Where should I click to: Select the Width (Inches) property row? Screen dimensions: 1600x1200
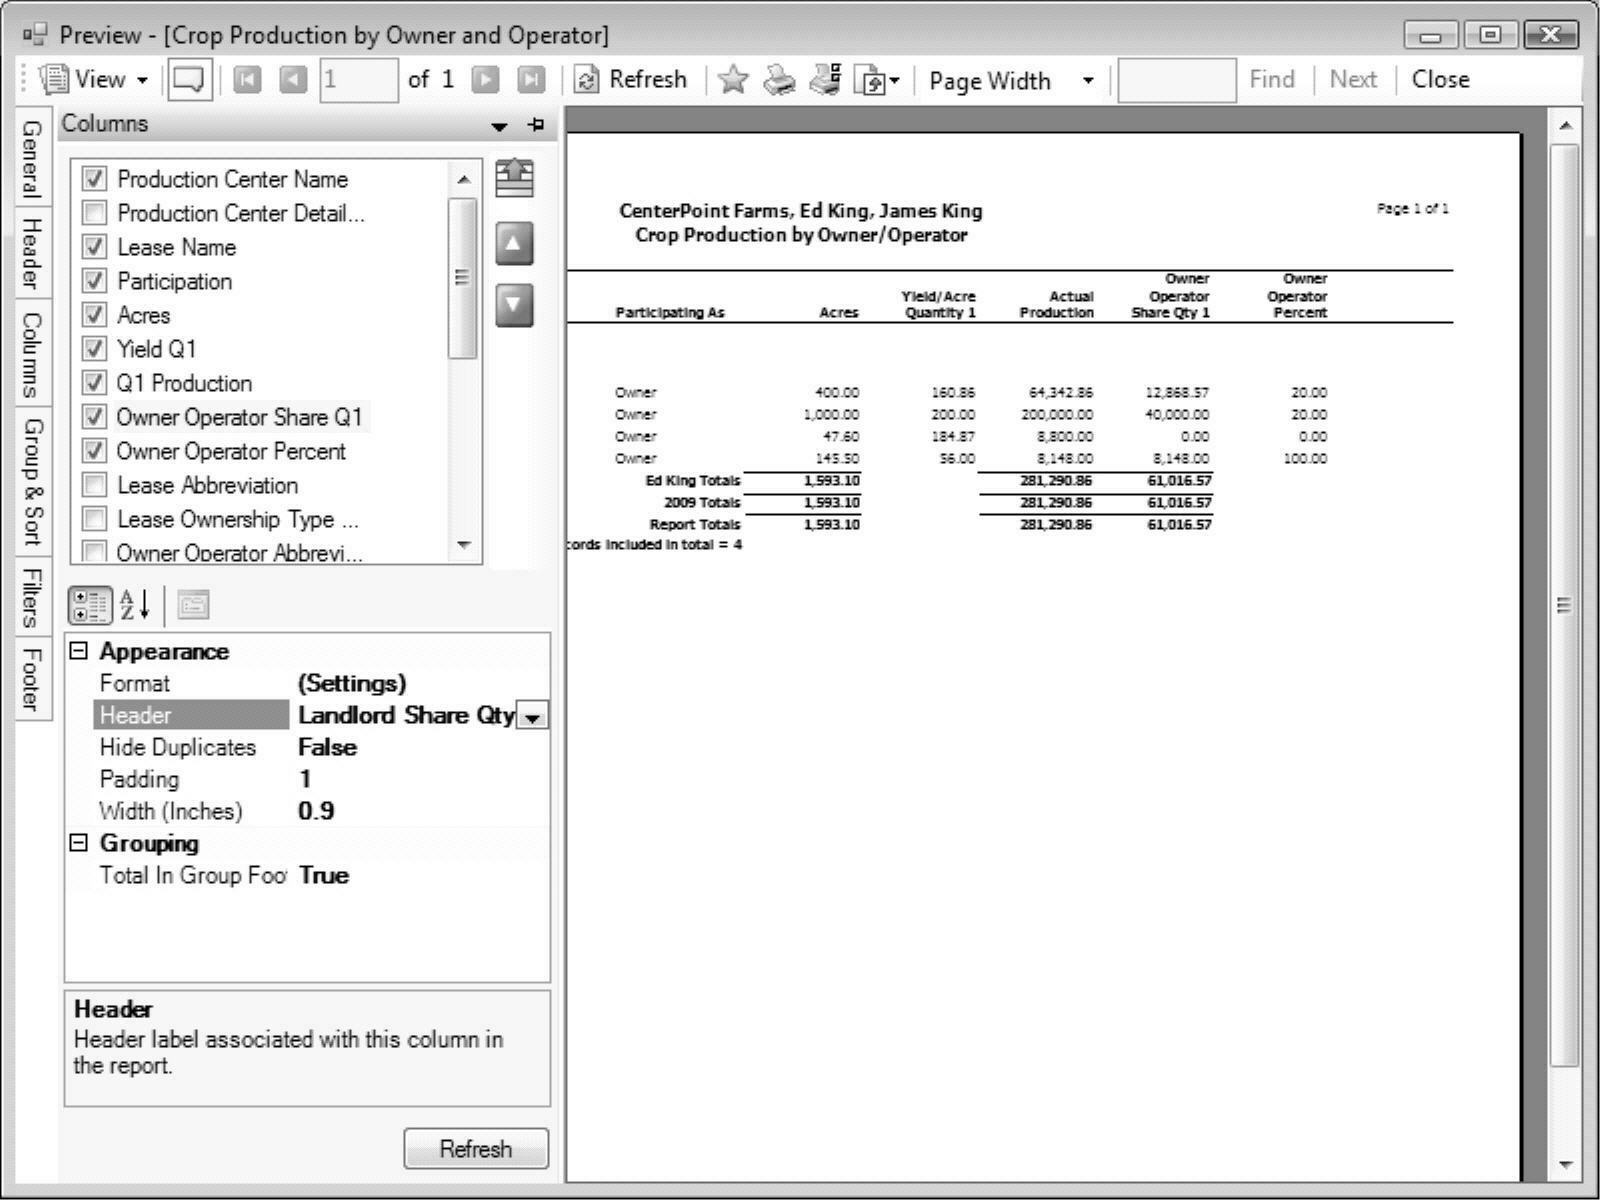click(307, 812)
